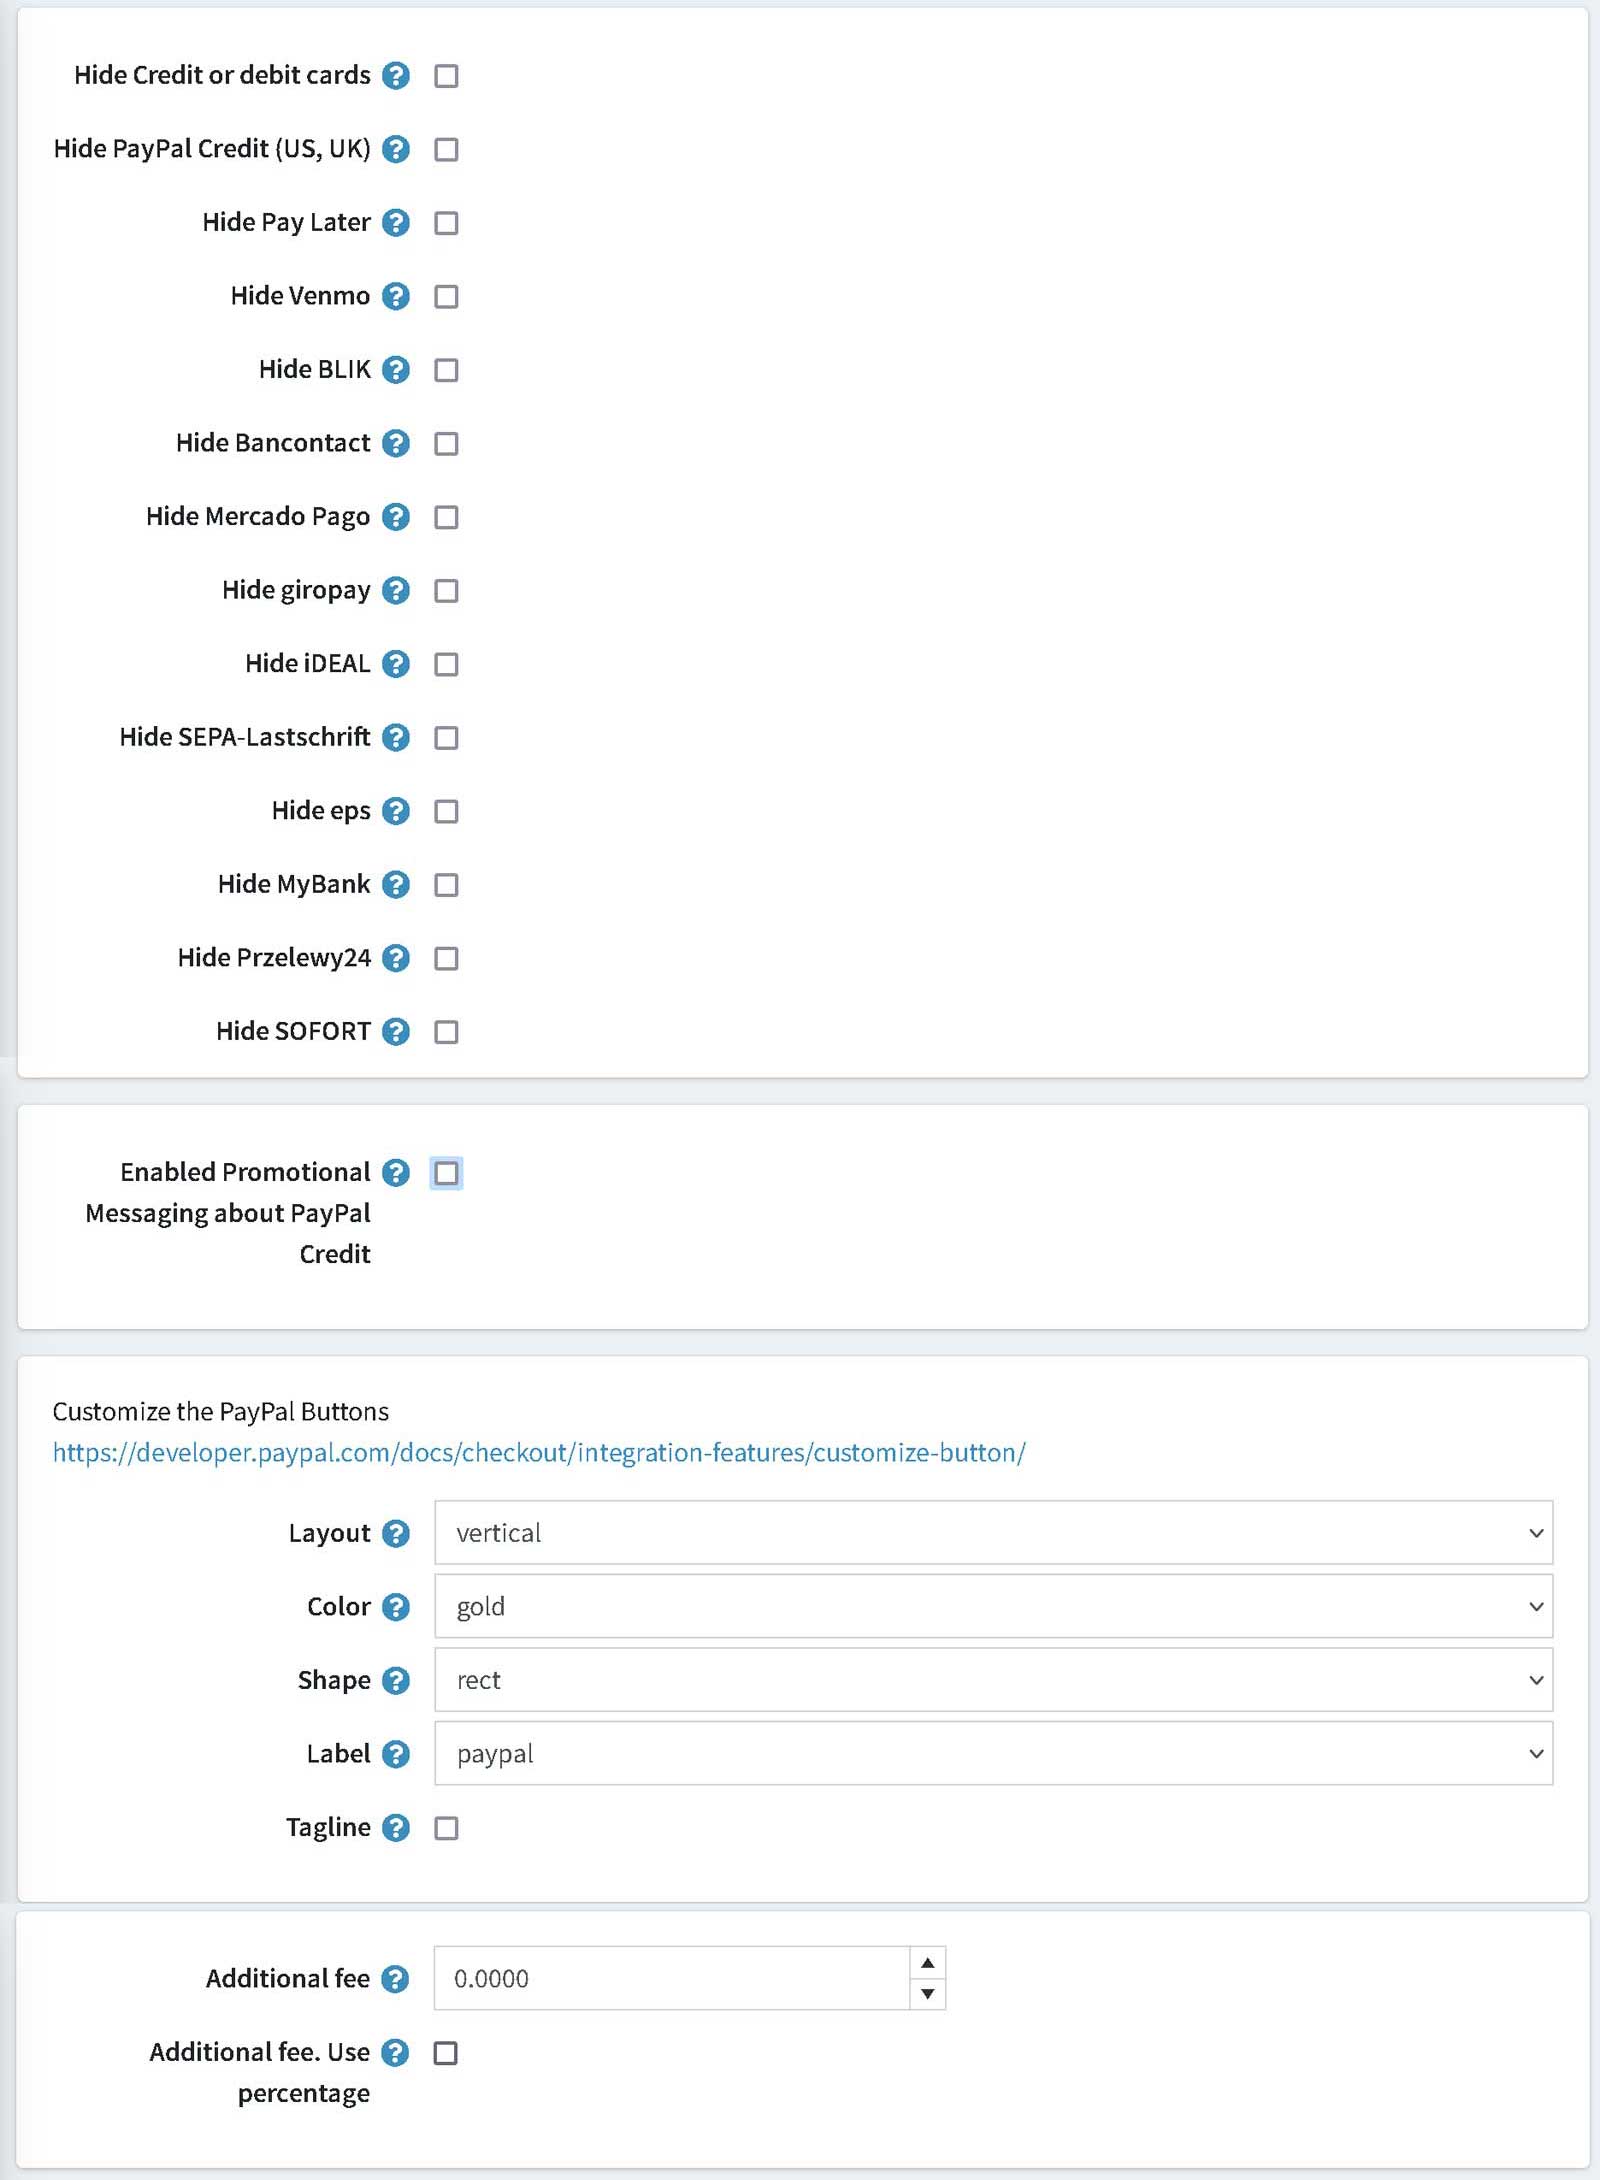Check Additional fee Use percentage box
This screenshot has height=2180, width=1600.
pyautogui.click(x=446, y=2053)
